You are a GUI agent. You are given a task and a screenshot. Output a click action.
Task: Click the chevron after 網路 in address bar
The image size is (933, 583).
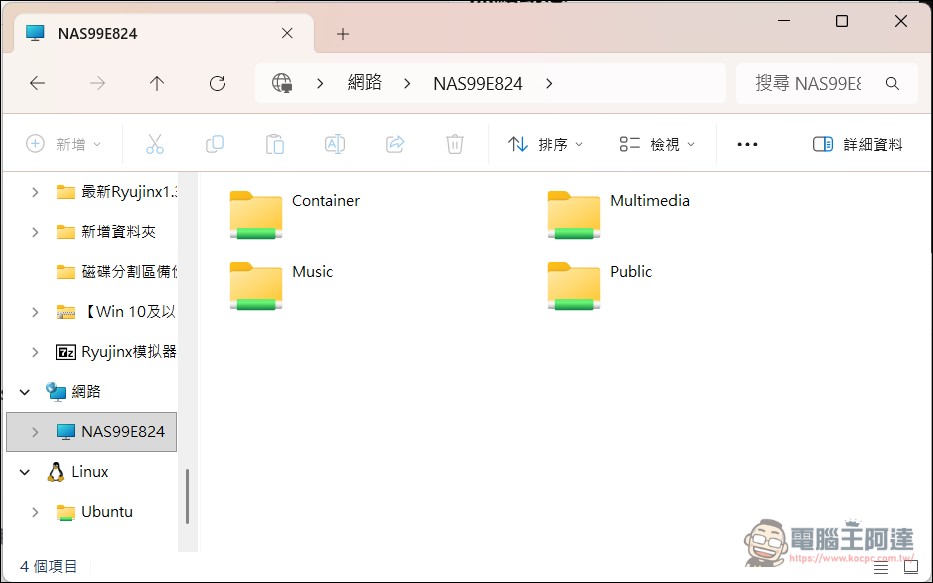[x=407, y=83]
